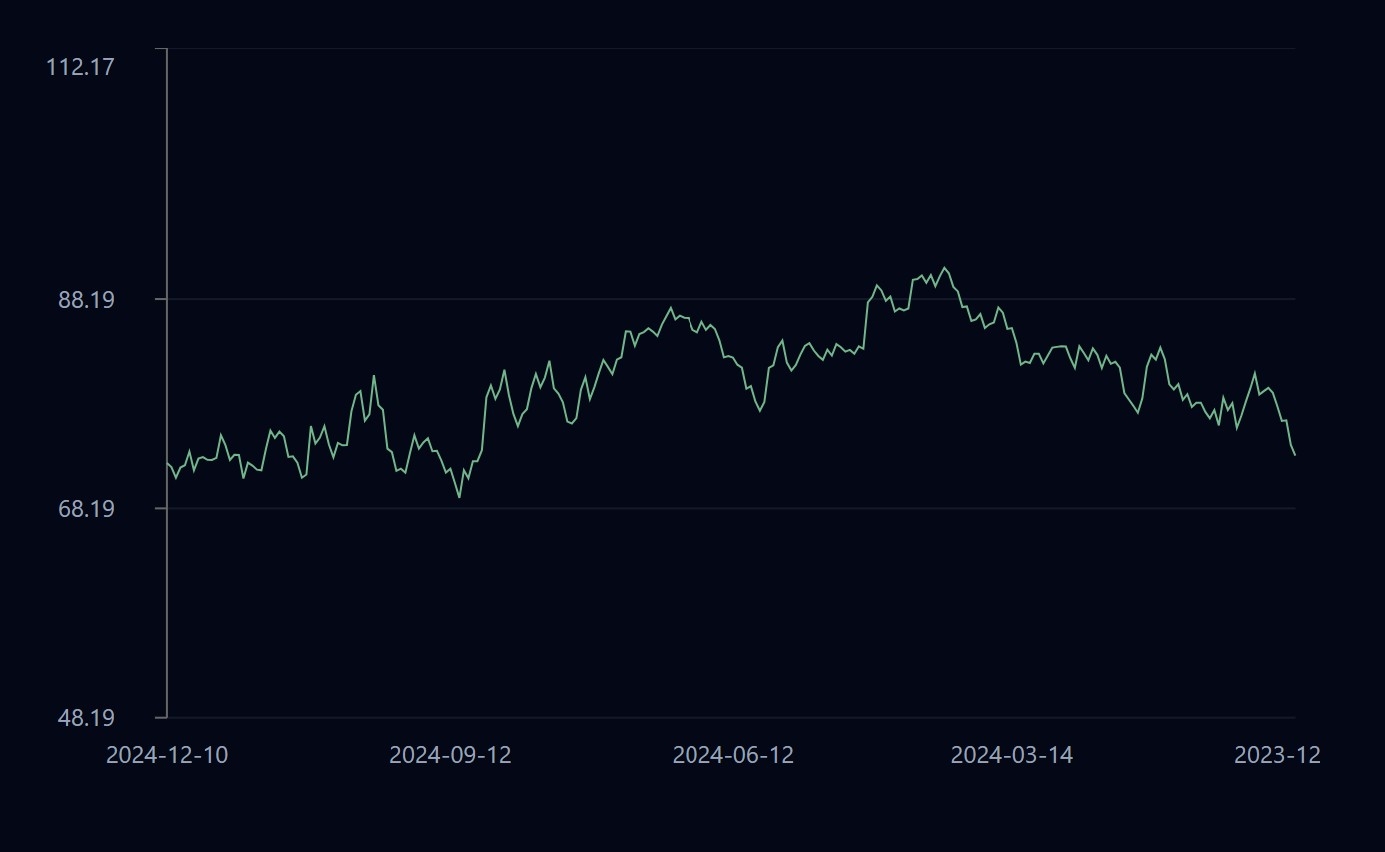This screenshot has width=1385, height=852.
Task: Select the 48.19 y-axis label
Action: click(x=85, y=717)
